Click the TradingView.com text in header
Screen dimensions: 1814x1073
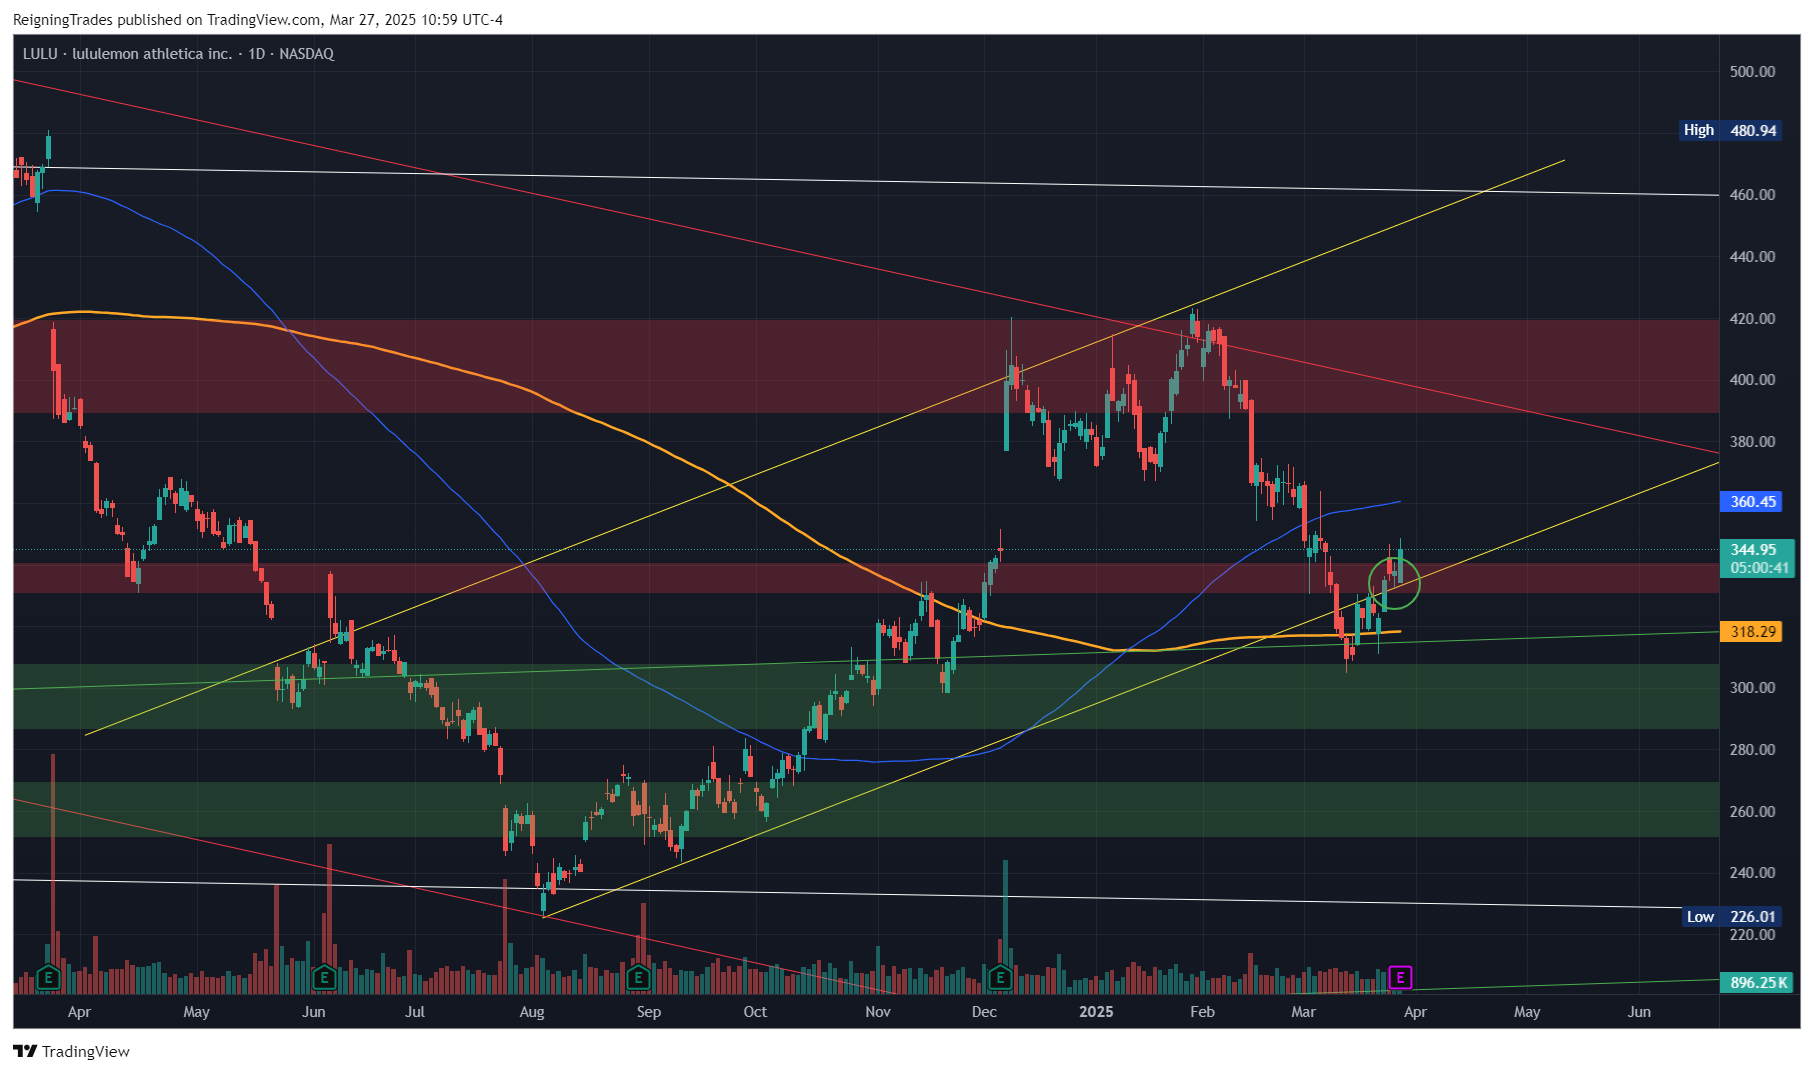click(x=264, y=20)
